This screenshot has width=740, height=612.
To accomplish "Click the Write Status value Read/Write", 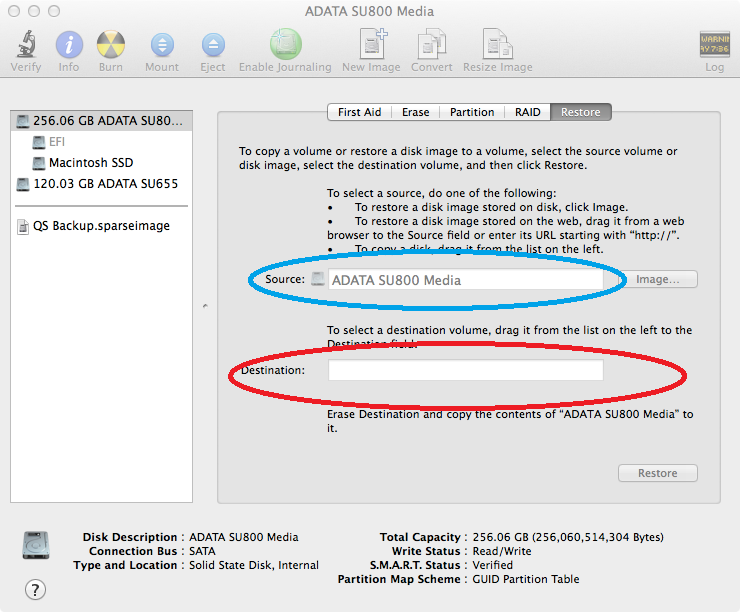I will (x=502, y=551).
